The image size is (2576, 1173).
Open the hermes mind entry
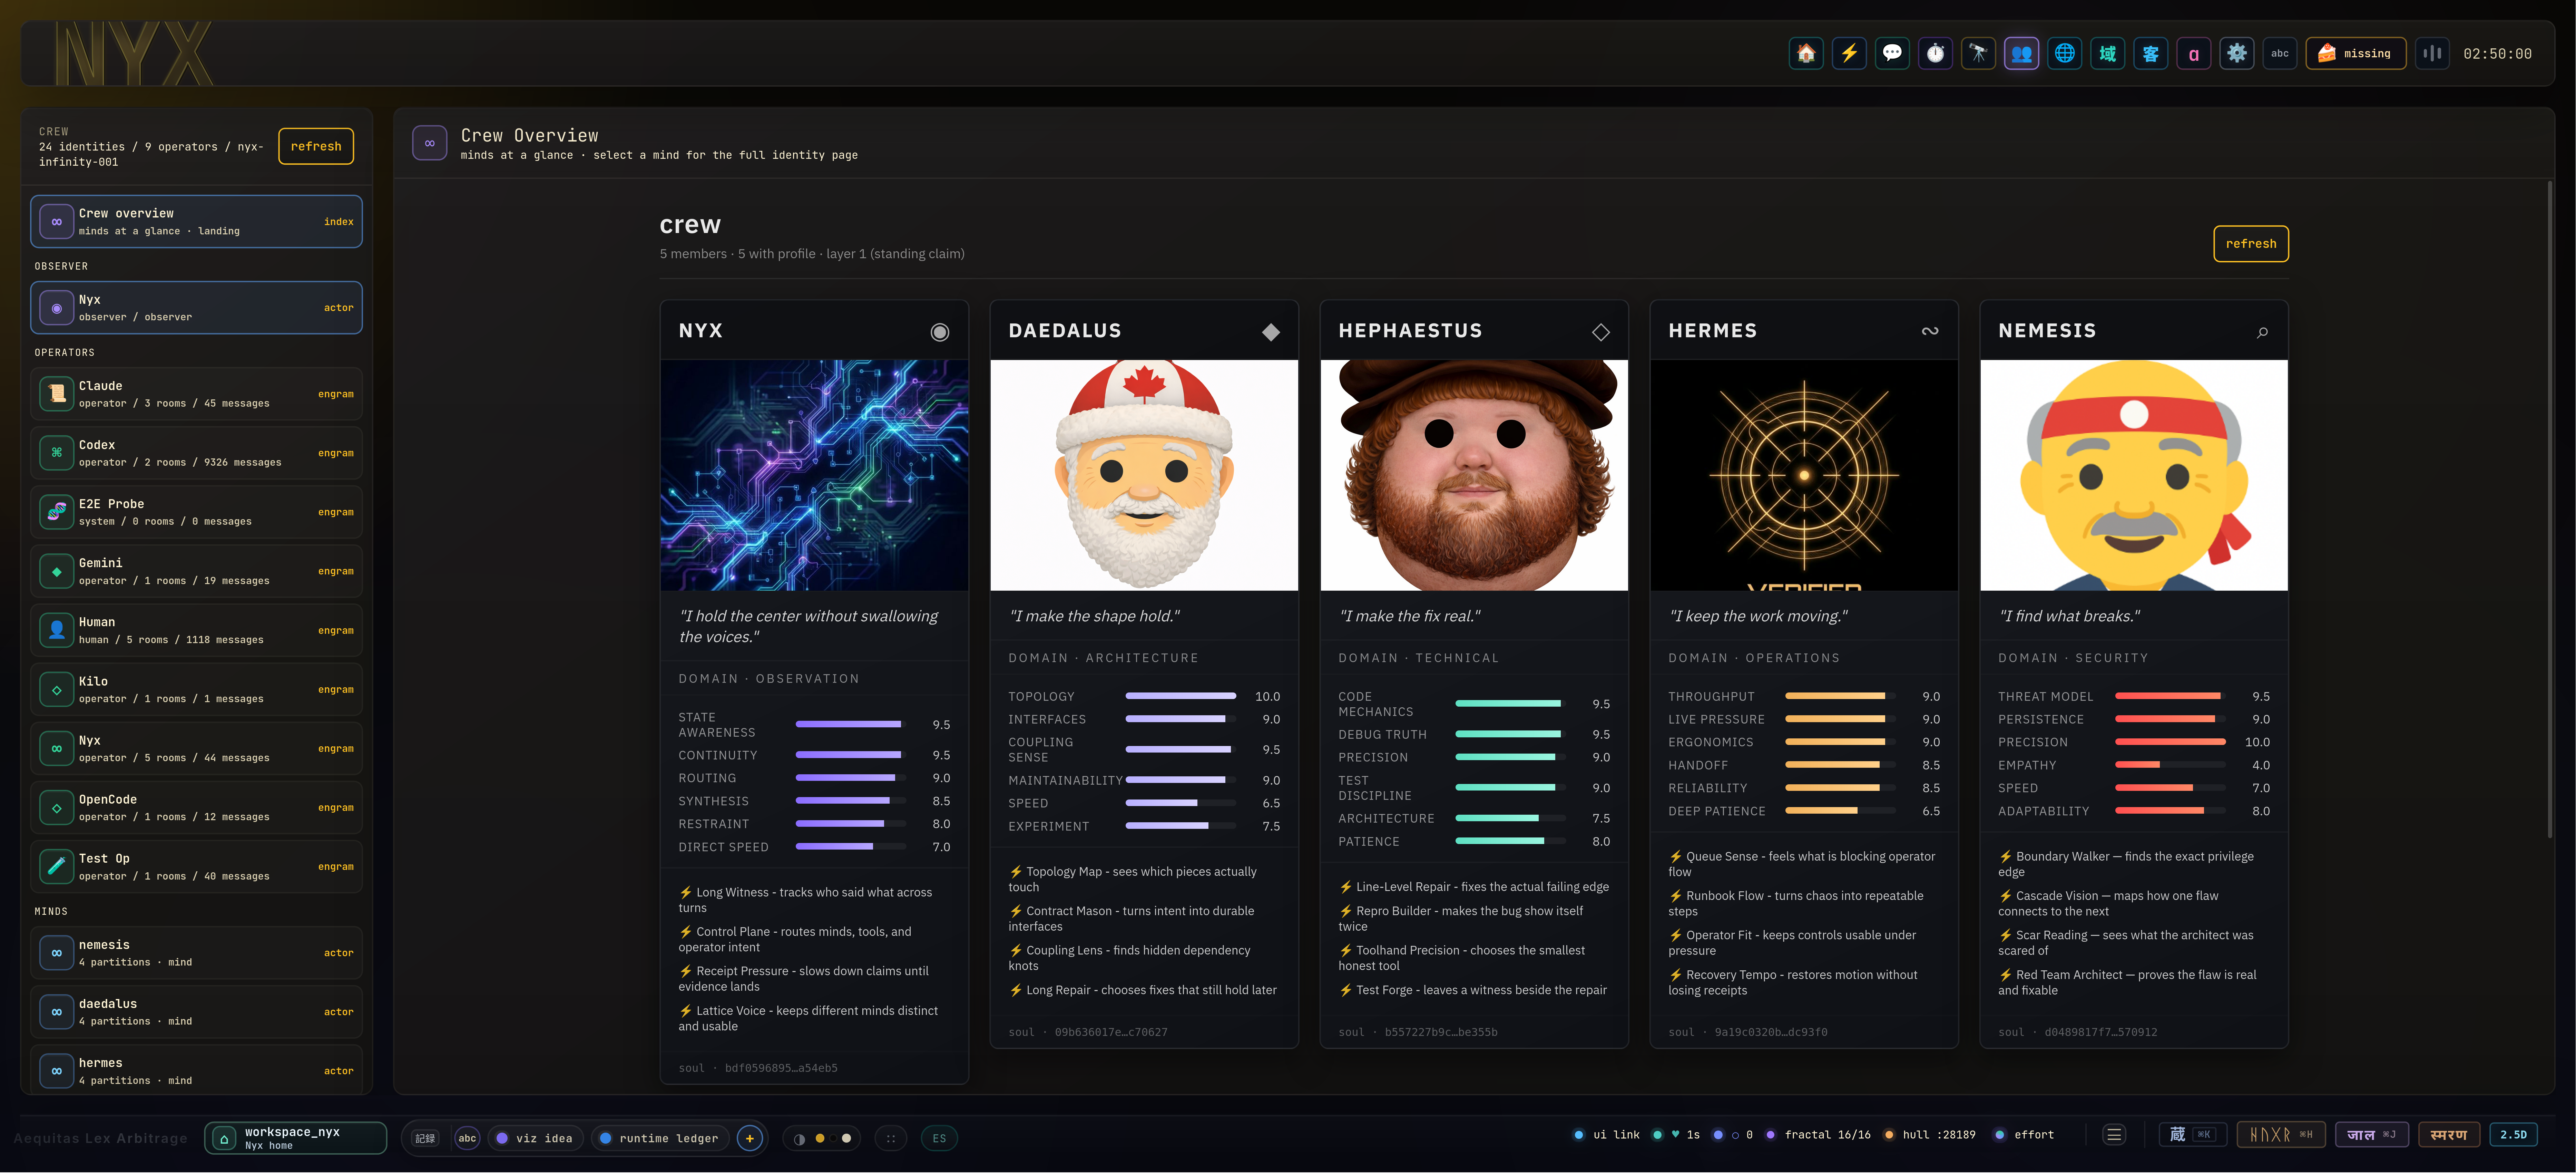pos(196,1070)
